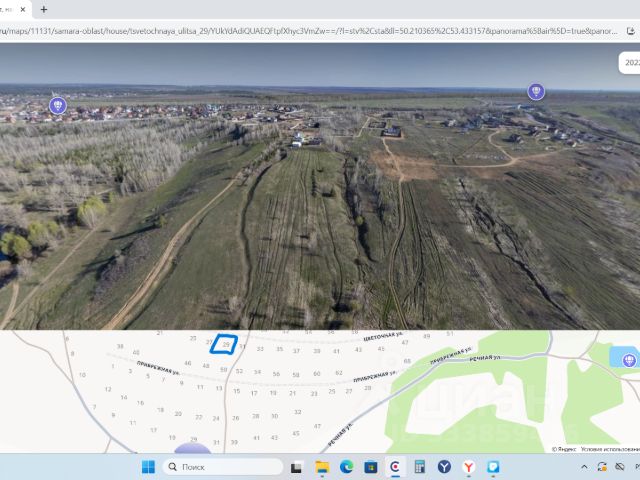This screenshot has width=640, height=480.
Task: Click the install/share icon in the address bar
Action: click(631, 31)
